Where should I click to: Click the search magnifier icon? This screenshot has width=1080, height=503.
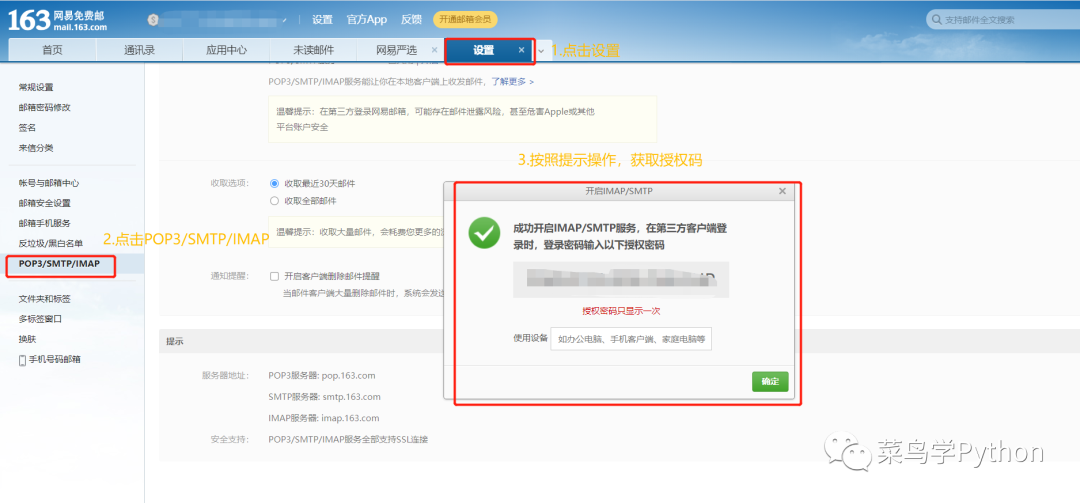pyautogui.click(x=936, y=20)
